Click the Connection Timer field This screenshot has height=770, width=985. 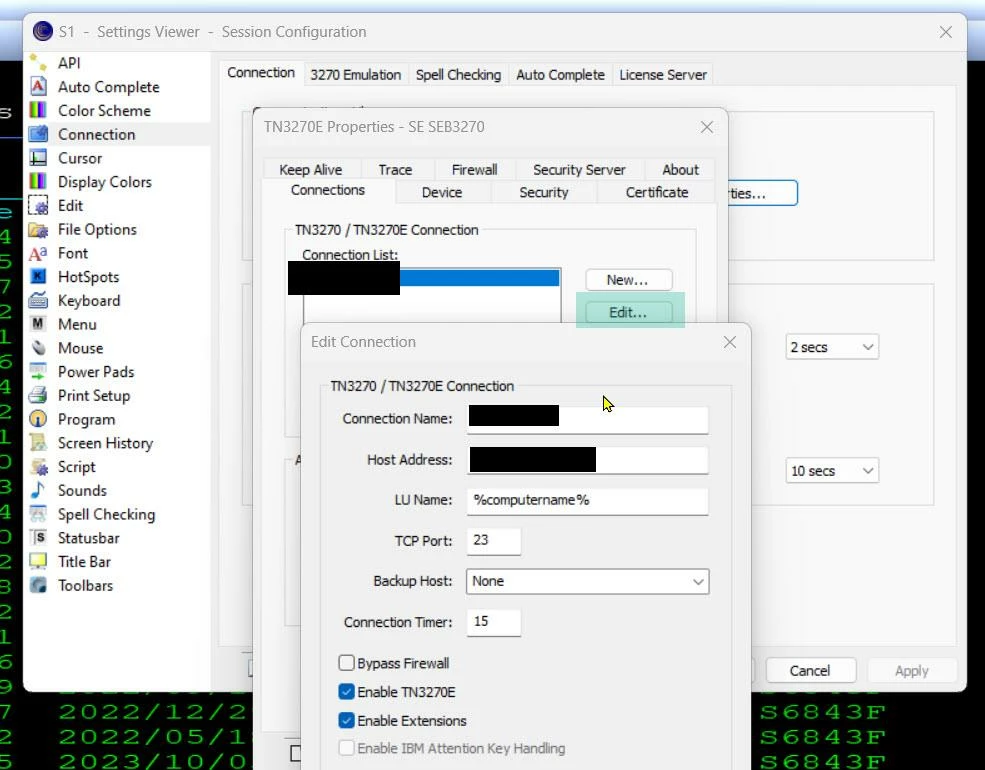[494, 622]
